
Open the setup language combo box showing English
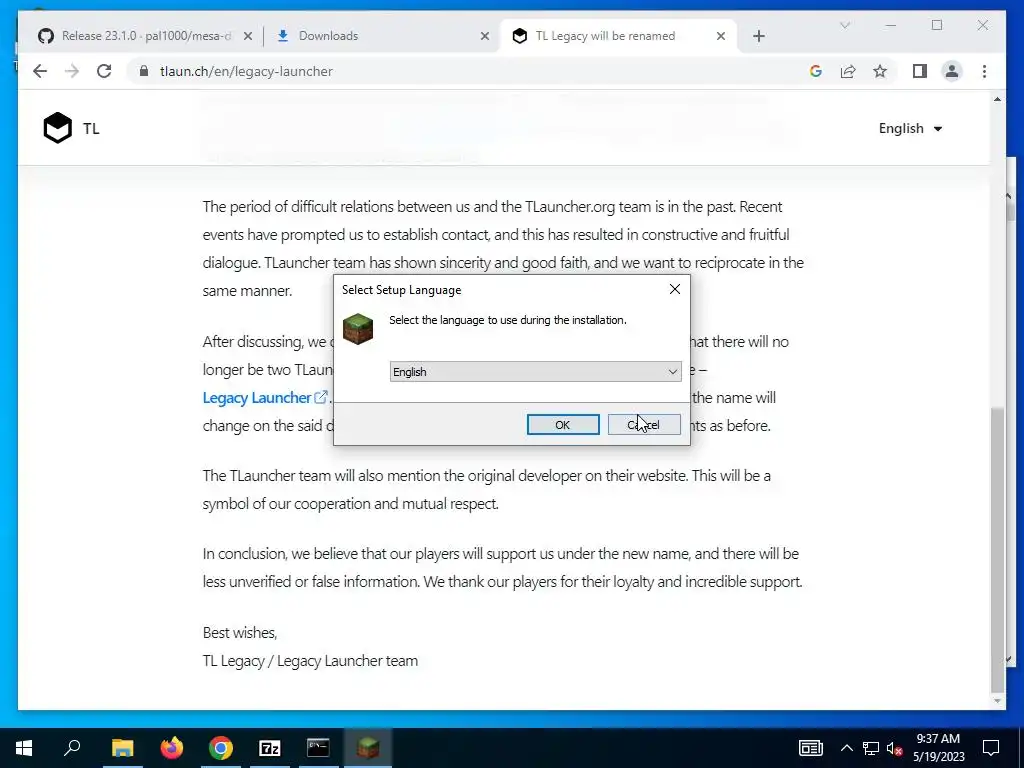click(x=536, y=372)
